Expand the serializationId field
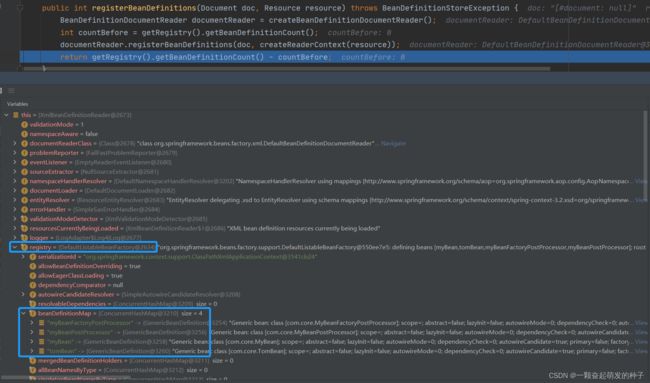Viewport: 650px width, 383px height. pos(24,257)
